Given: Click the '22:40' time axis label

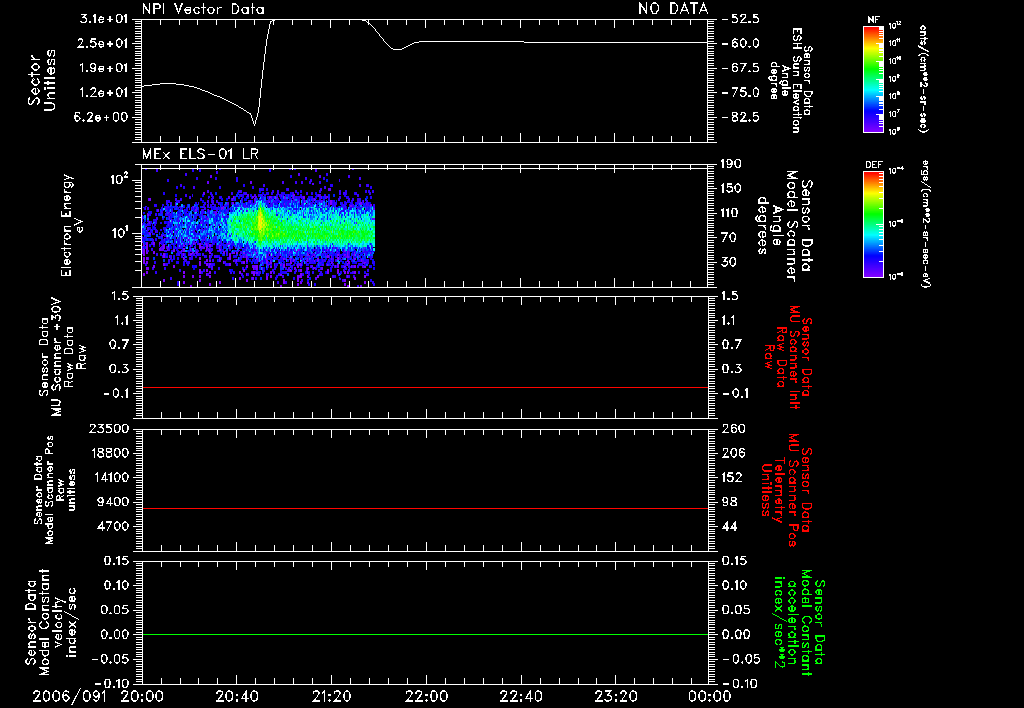Looking at the screenshot, I should 520,697.
